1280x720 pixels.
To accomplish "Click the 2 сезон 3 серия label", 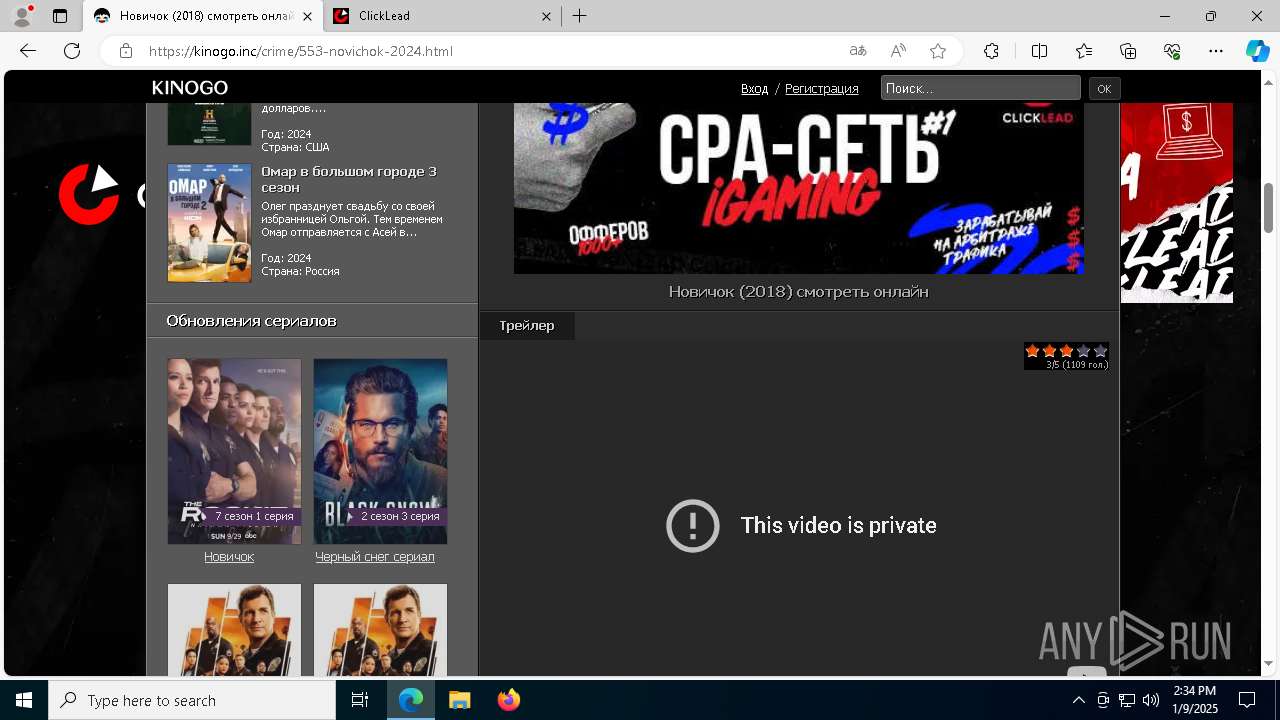I will 398,516.
